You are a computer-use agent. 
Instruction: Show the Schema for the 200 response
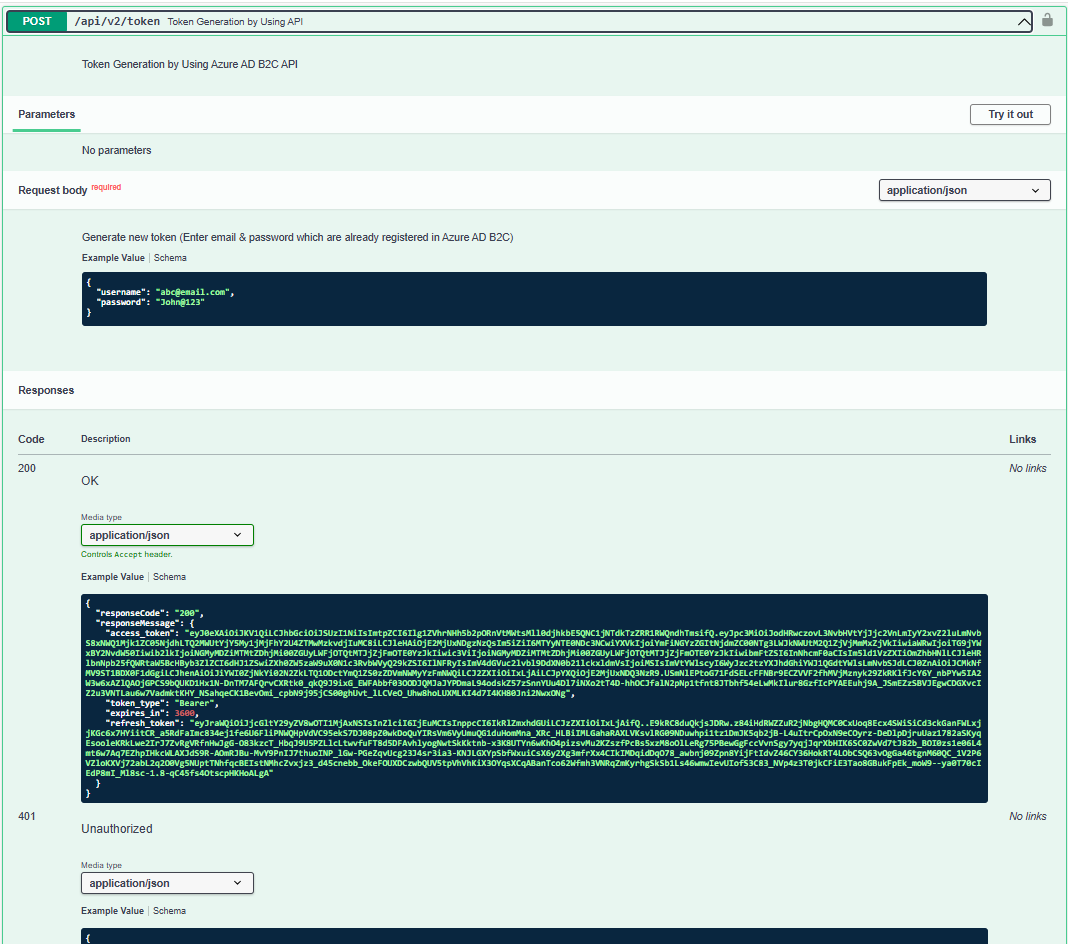click(170, 577)
